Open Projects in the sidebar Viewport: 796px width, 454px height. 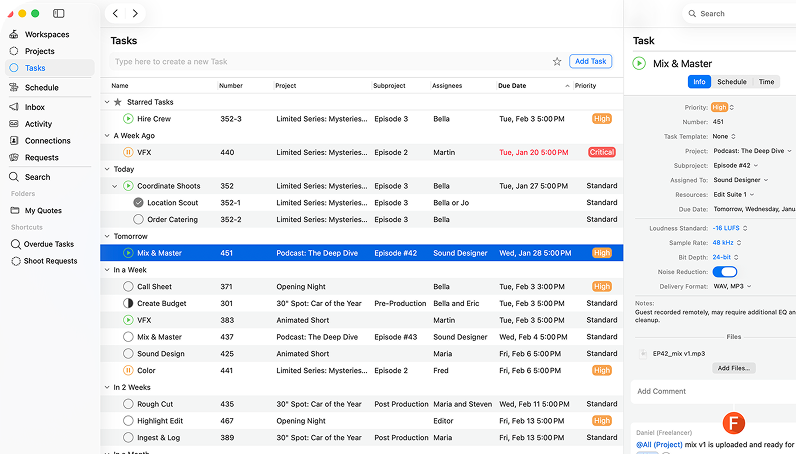coord(40,51)
